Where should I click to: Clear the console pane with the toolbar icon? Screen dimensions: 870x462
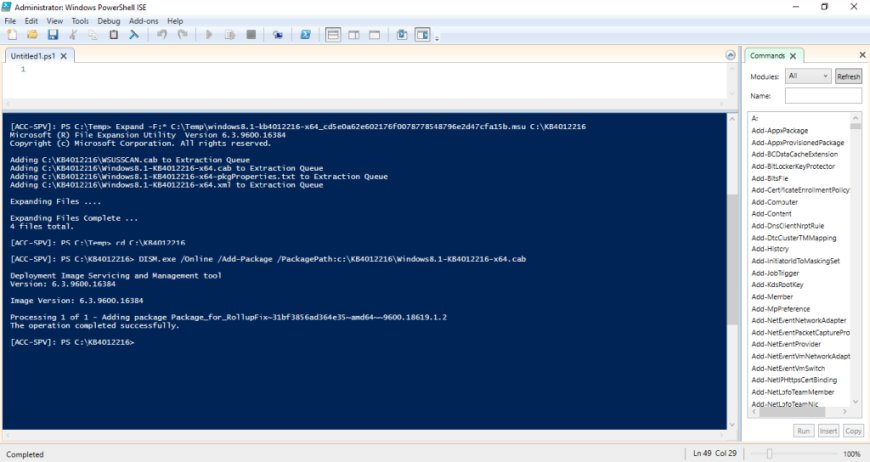coord(134,35)
